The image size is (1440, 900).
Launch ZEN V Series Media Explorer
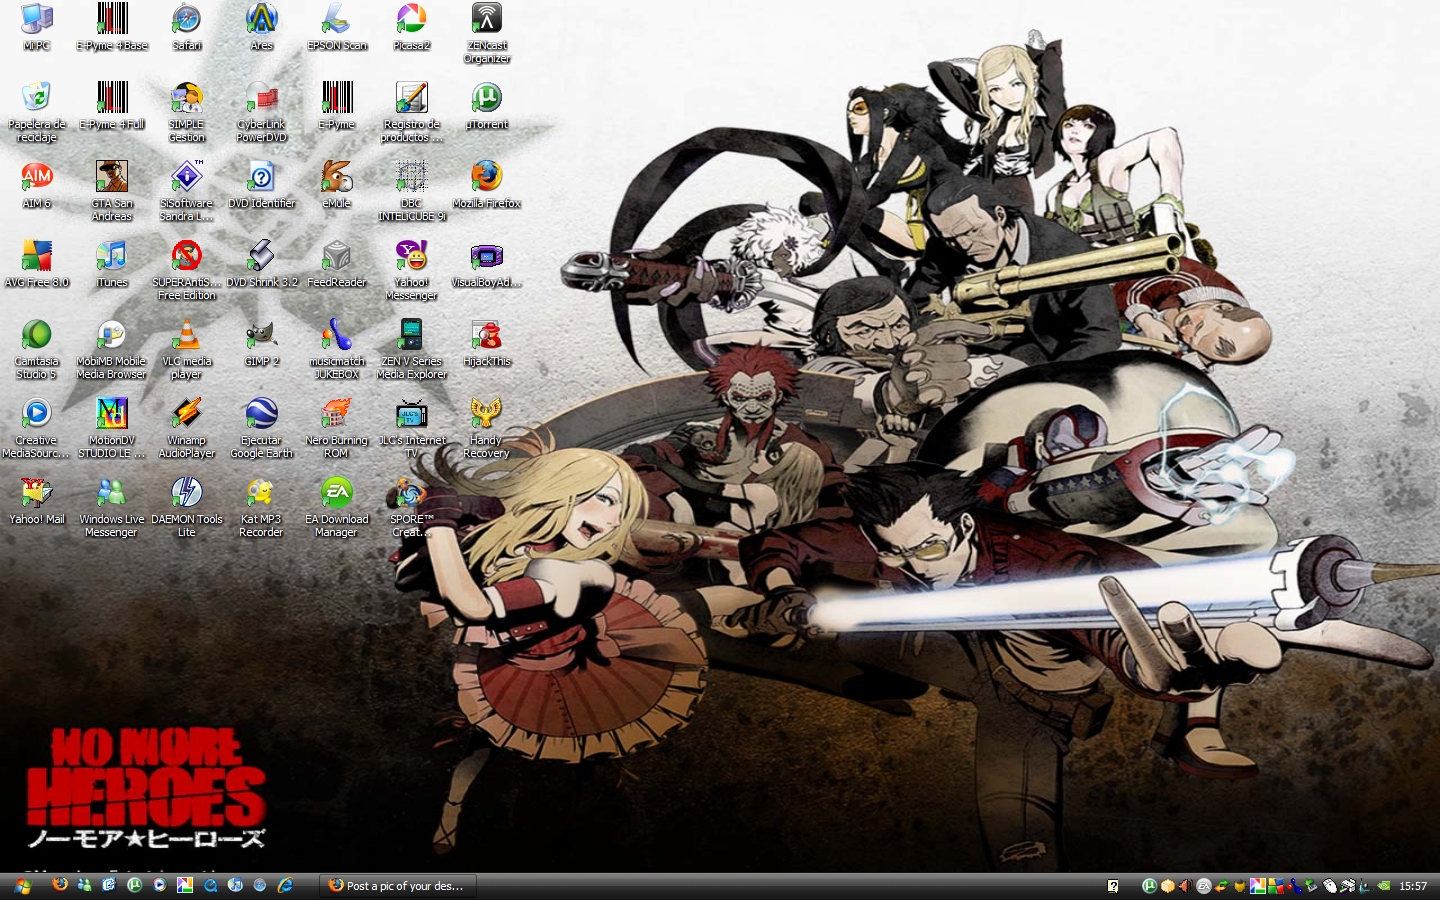pyautogui.click(x=412, y=349)
